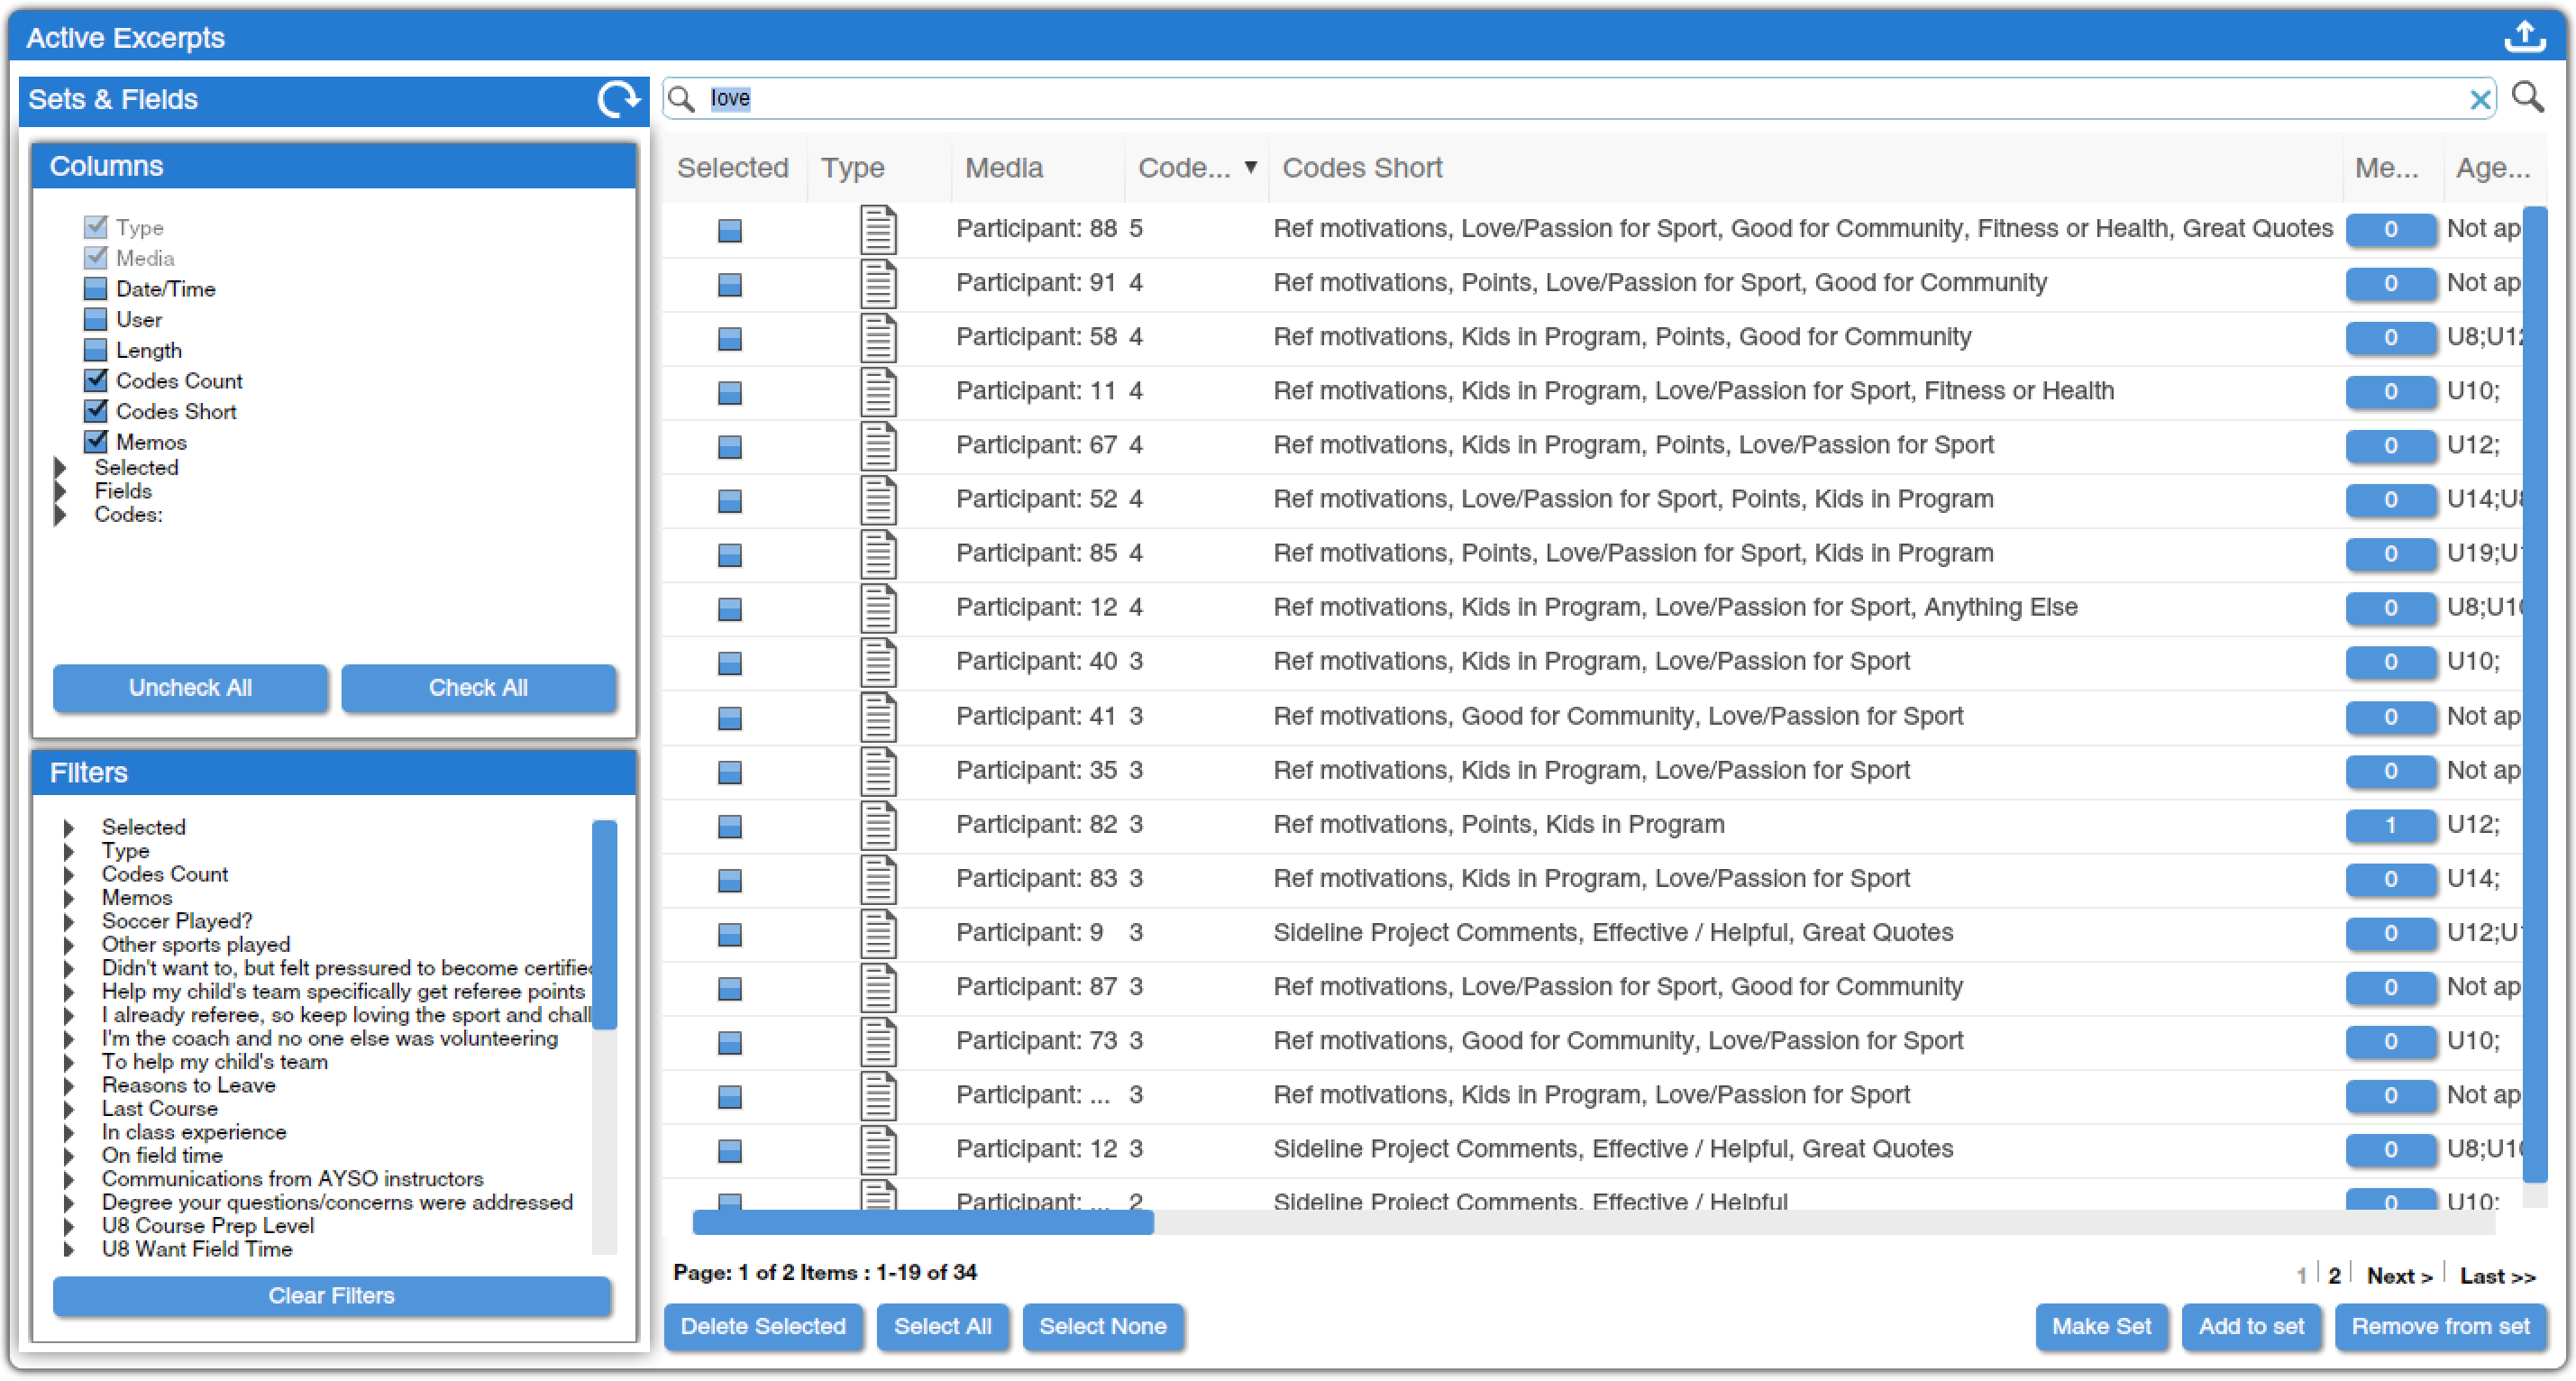Tick the Selected box for Participant: 58
The height and width of the screenshot is (1381, 2576).
730,338
